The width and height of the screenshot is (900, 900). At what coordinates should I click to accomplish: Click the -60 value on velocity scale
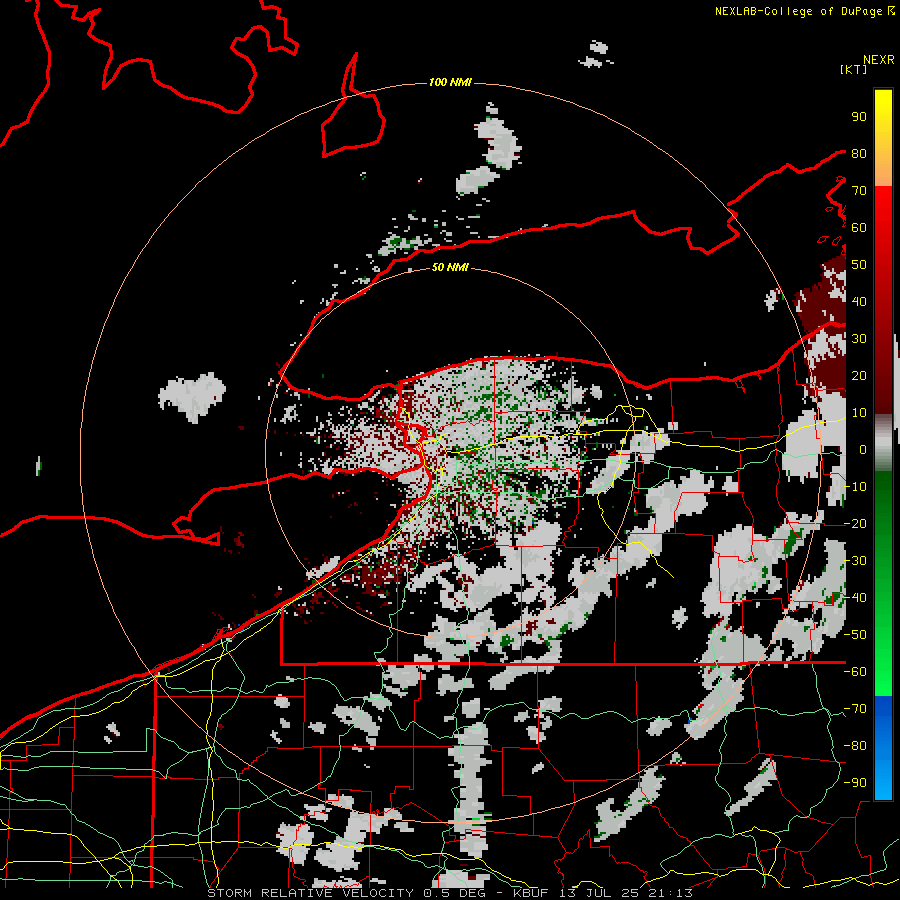tap(855, 672)
